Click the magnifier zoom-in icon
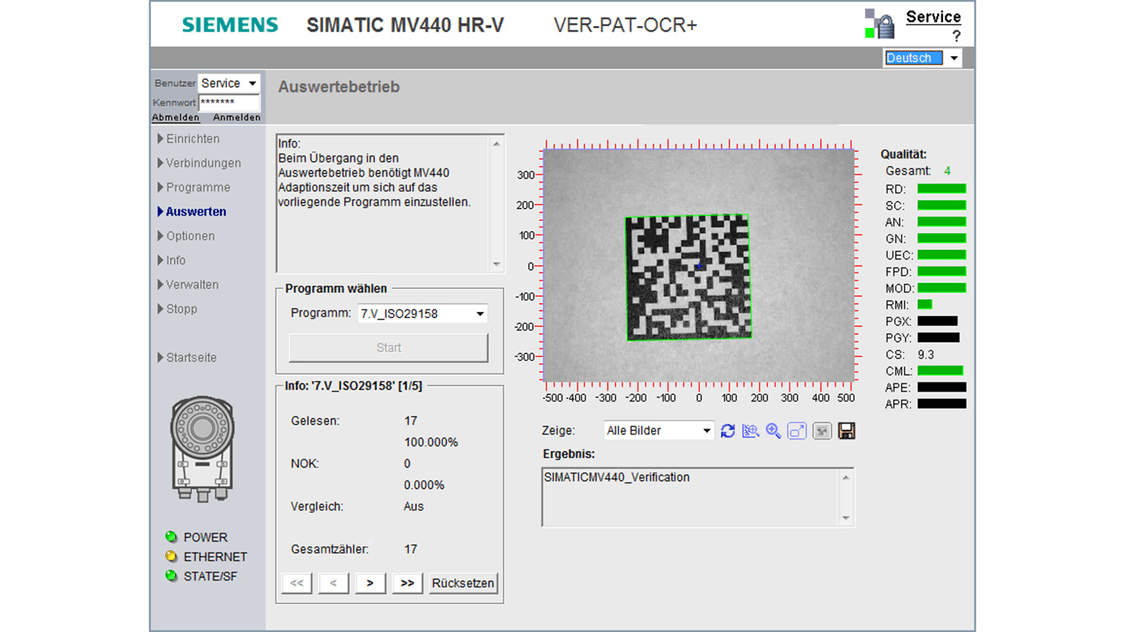 773,430
